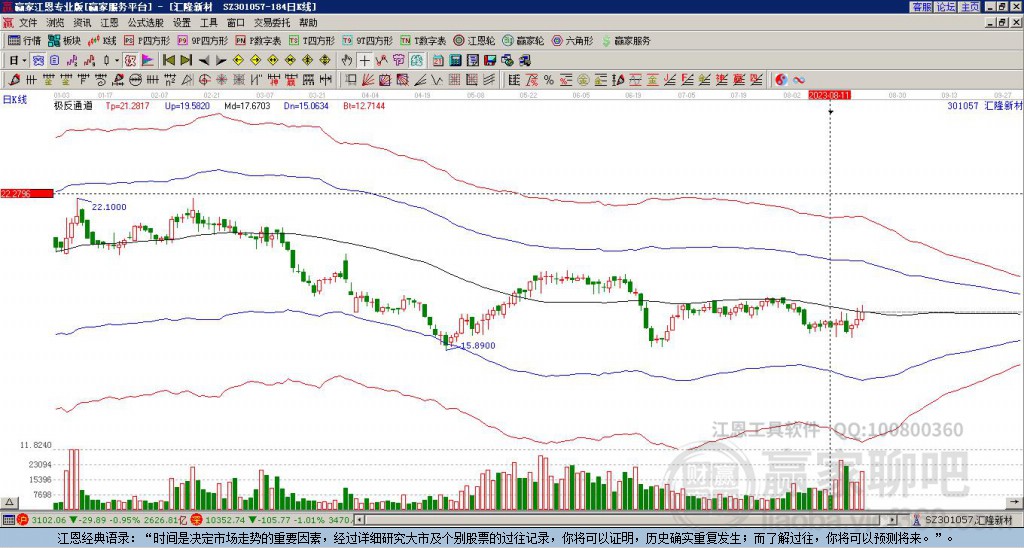
Task: Open the calculator icon
Action: (455, 61)
